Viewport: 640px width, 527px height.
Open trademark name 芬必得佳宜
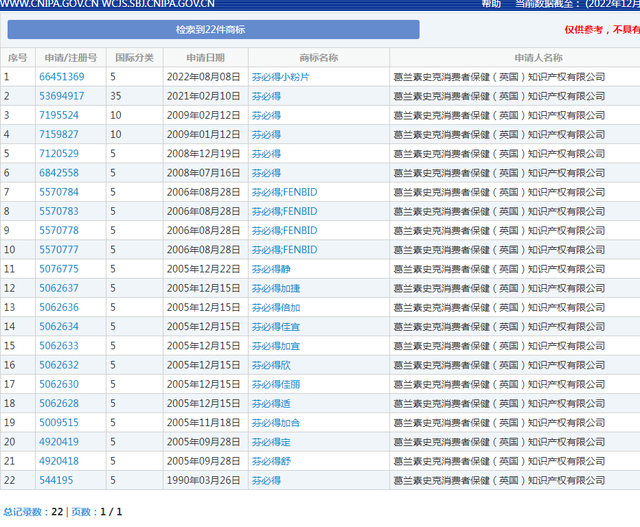click(276, 327)
